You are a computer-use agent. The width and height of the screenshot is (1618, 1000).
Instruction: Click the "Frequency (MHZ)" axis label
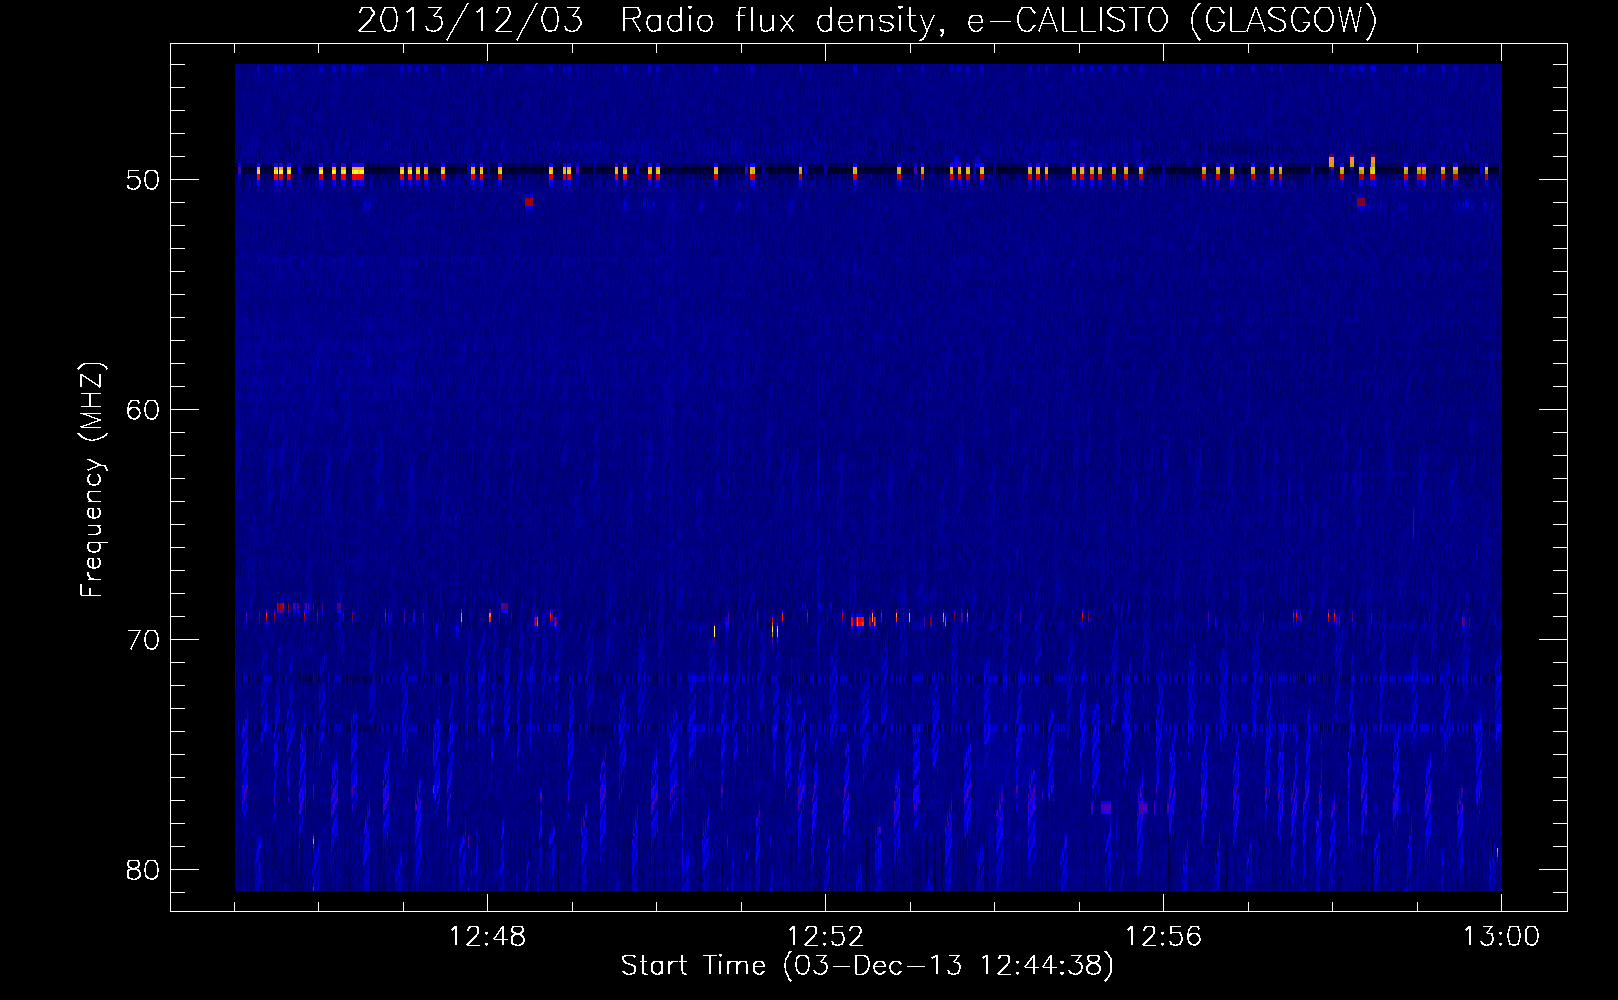coord(91,480)
